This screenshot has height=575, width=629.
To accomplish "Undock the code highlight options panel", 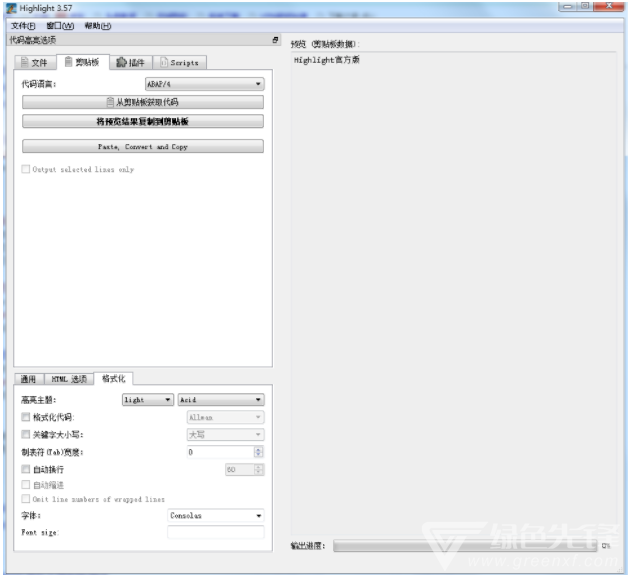I will pyautogui.click(x=275, y=40).
